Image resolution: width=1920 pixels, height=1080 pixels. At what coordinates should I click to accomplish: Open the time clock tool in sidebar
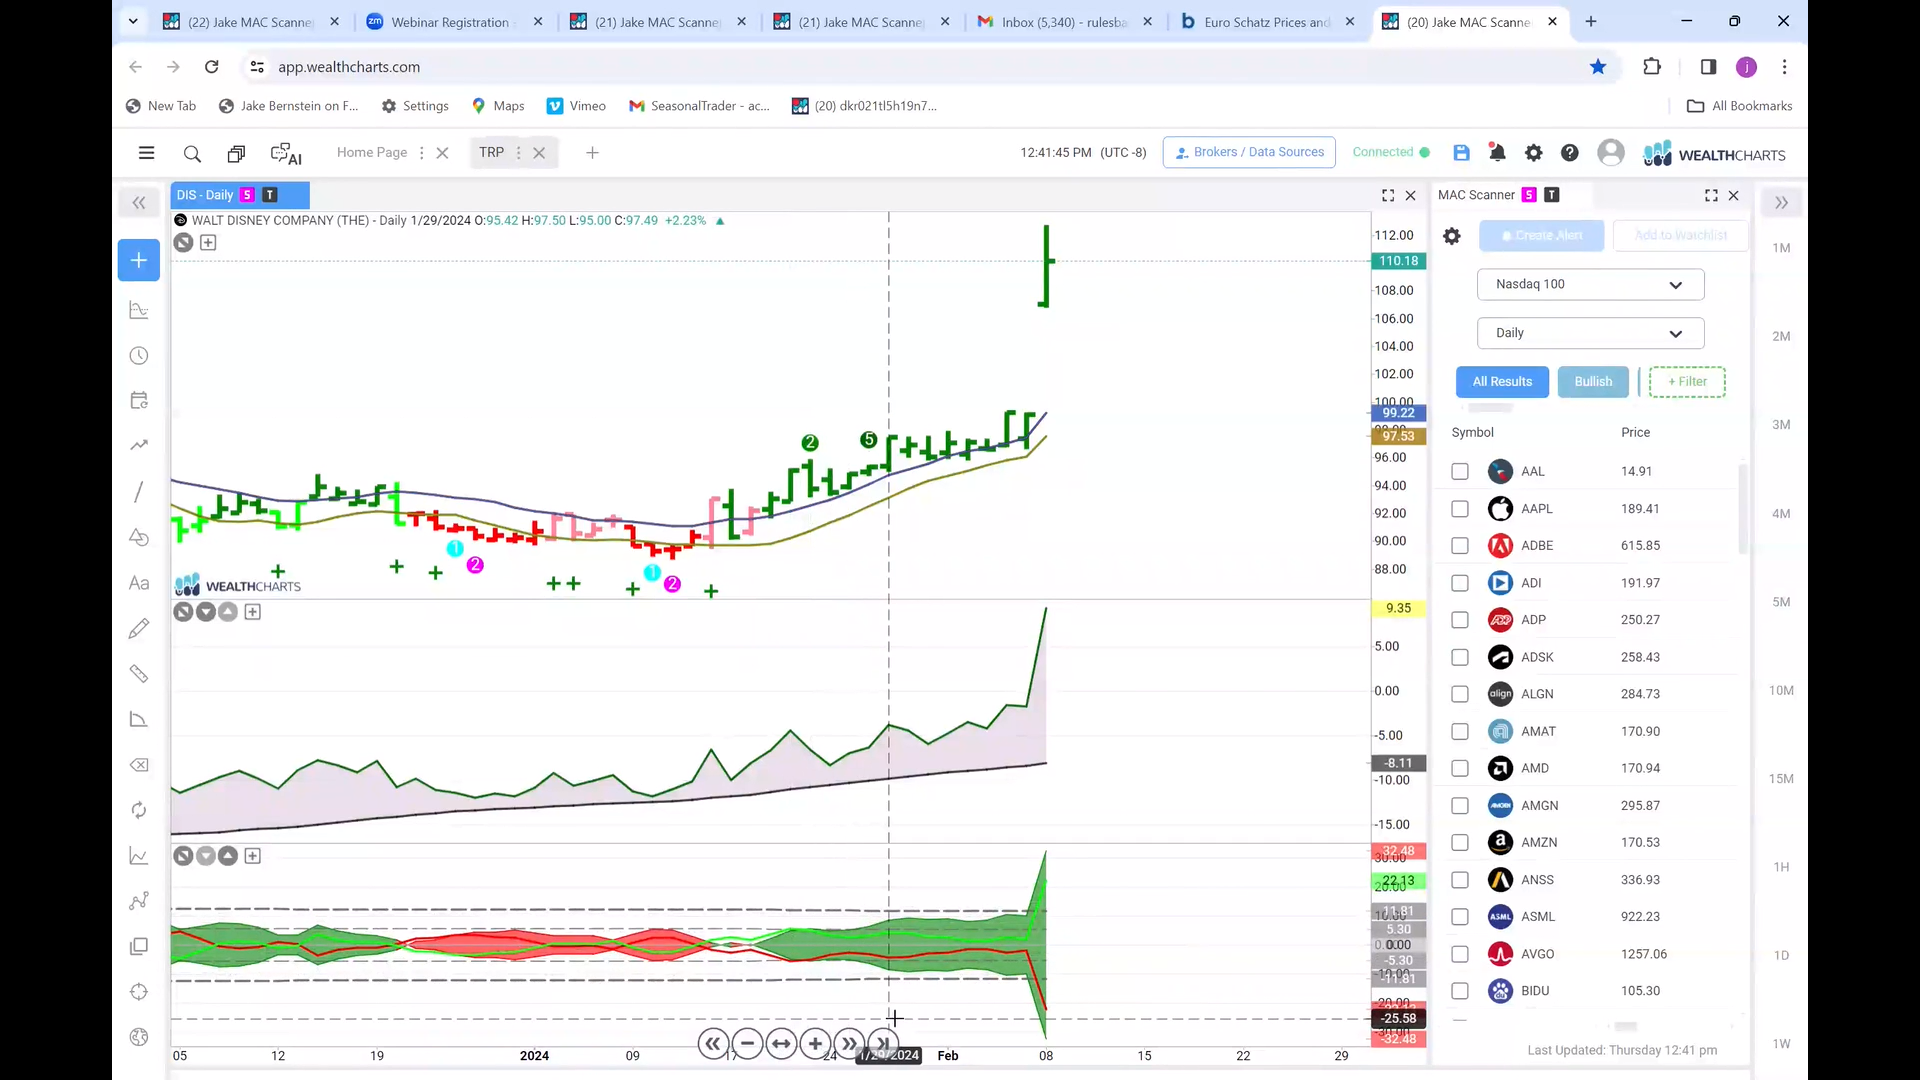point(139,356)
